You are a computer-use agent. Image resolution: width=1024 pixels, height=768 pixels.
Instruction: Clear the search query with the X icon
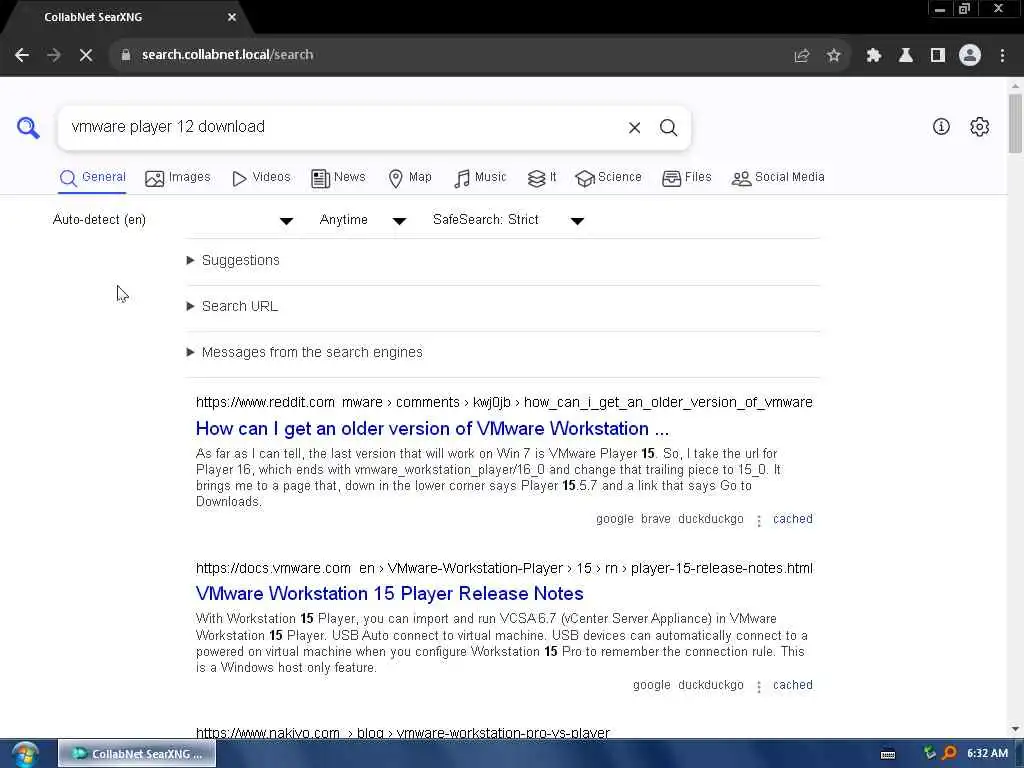[634, 127]
